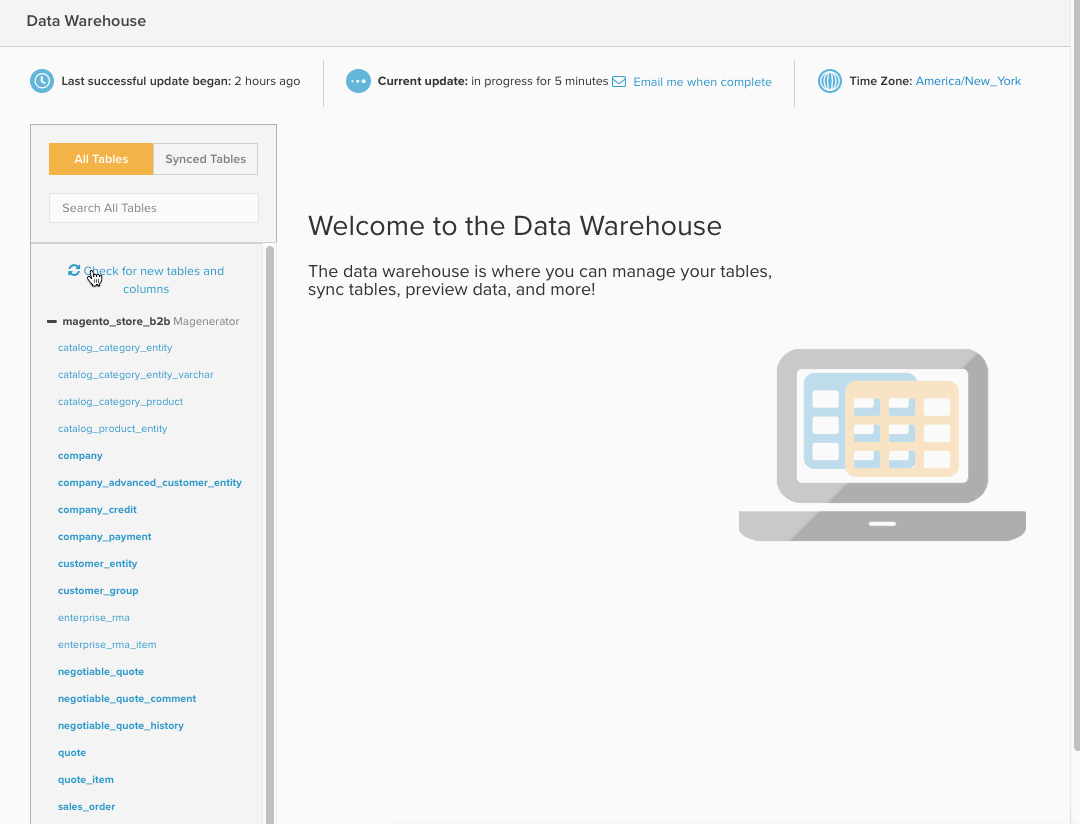Select the All Tables tab

tap(100, 158)
